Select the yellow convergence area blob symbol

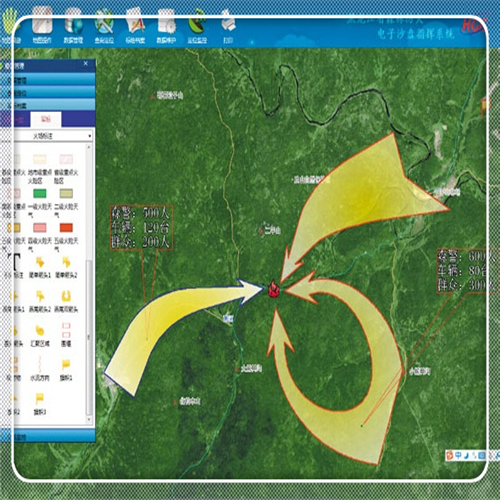[x=40, y=330]
